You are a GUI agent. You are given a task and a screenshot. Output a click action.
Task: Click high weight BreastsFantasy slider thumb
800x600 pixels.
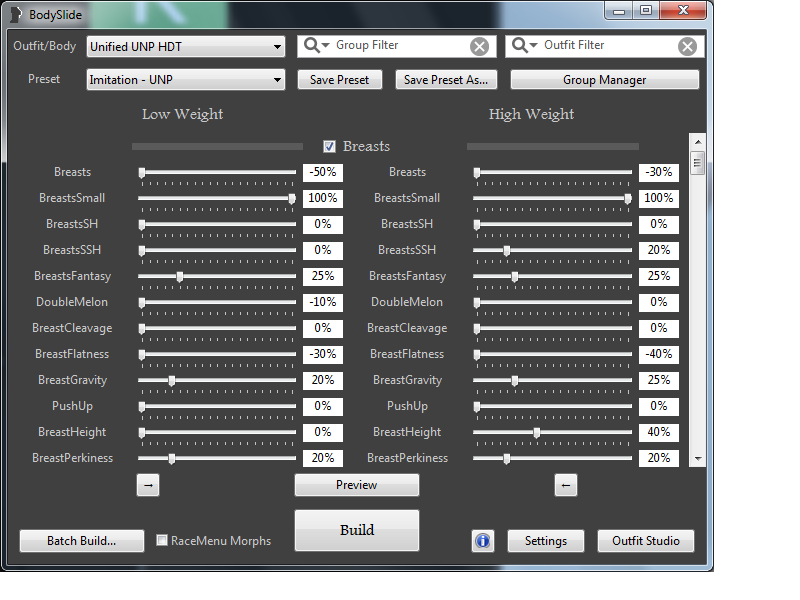pos(515,277)
